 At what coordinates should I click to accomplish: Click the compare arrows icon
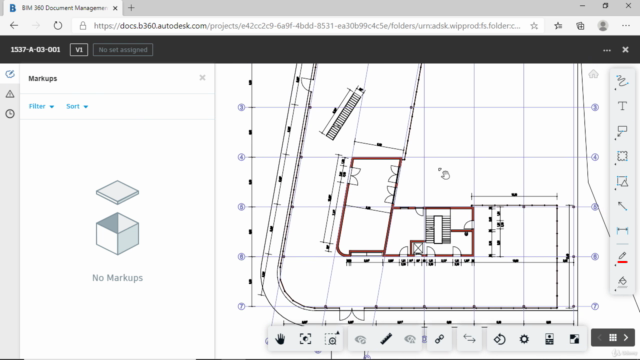469,338
